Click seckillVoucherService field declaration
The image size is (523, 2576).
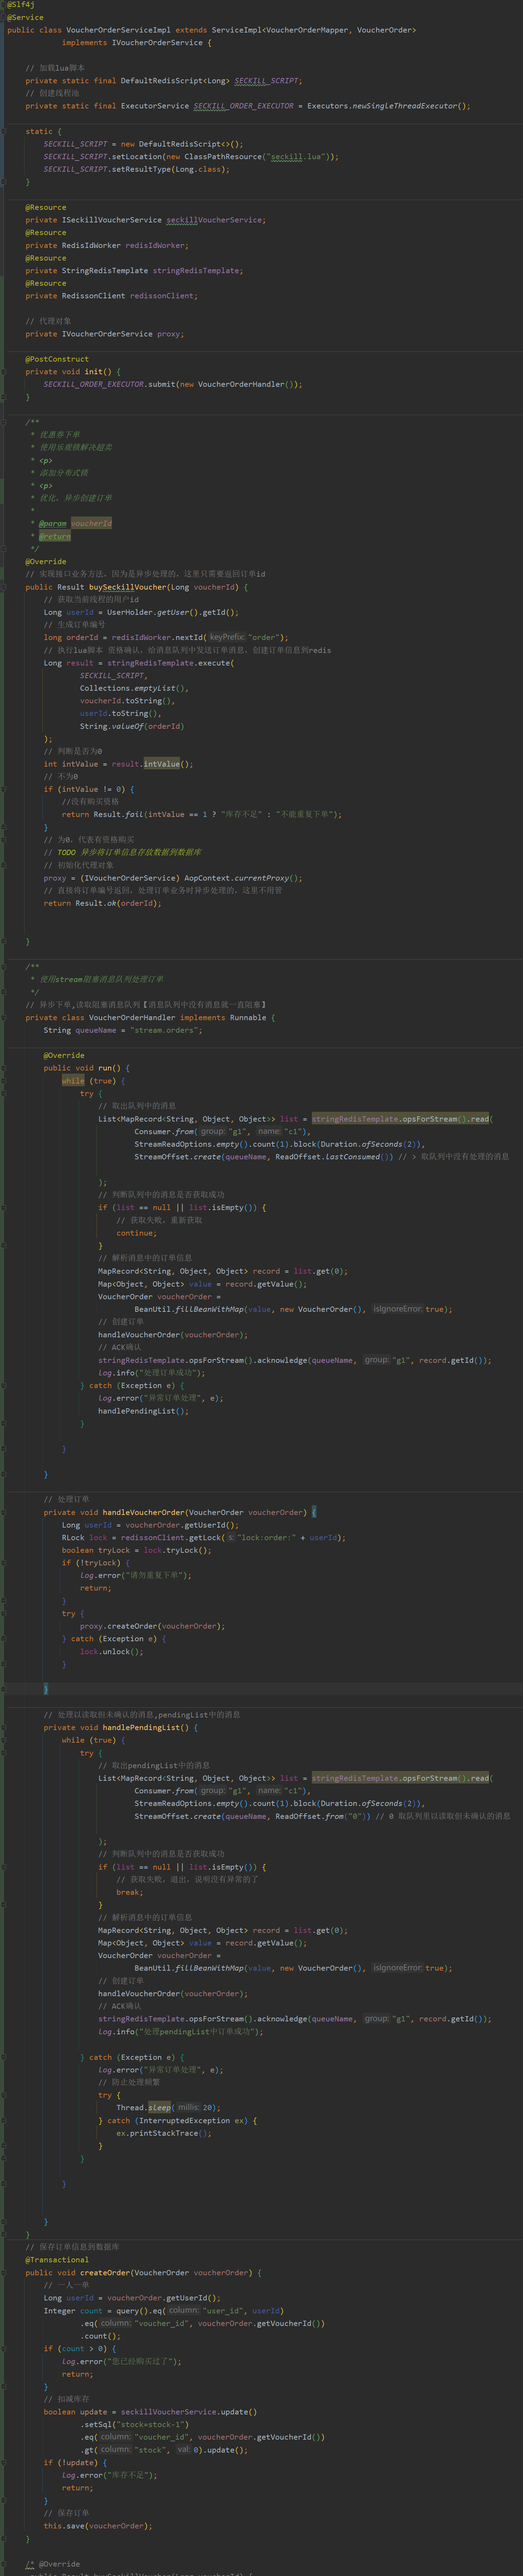pos(214,220)
